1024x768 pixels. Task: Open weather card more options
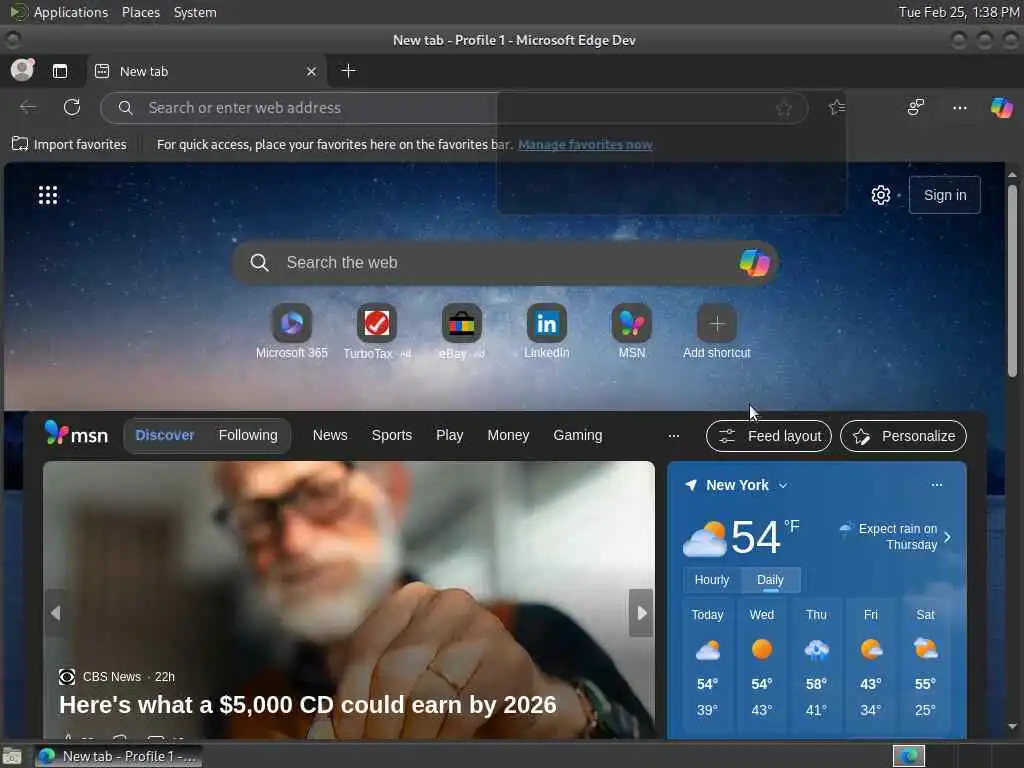click(x=936, y=485)
